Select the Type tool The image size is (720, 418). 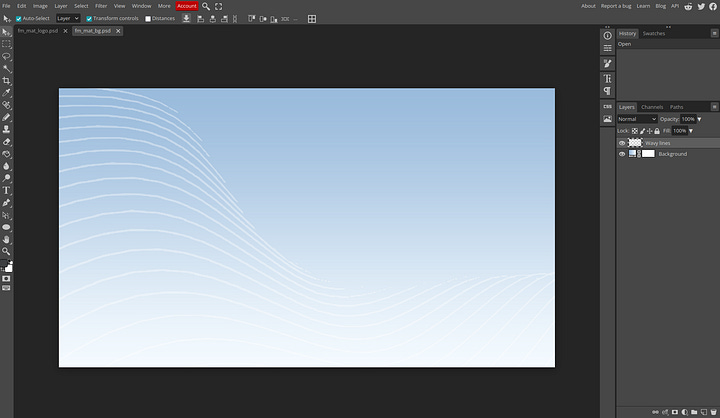[6, 191]
